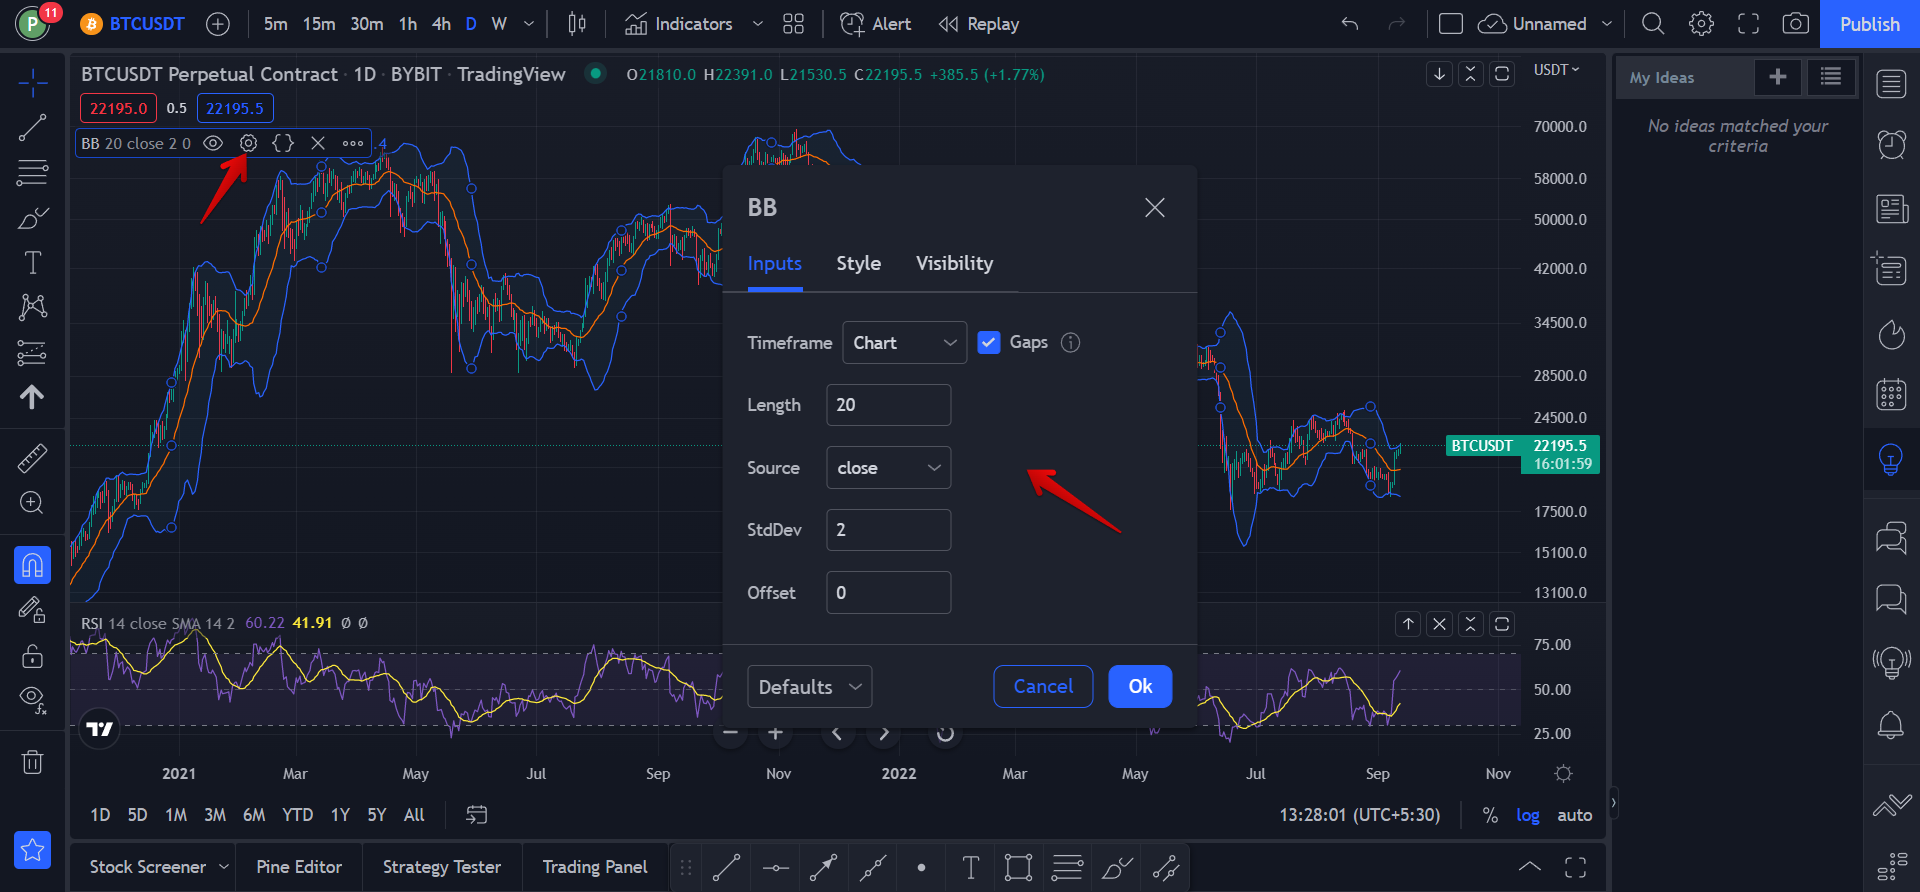Start bar Replay mode
The image size is (1920, 892).
pos(979,24)
